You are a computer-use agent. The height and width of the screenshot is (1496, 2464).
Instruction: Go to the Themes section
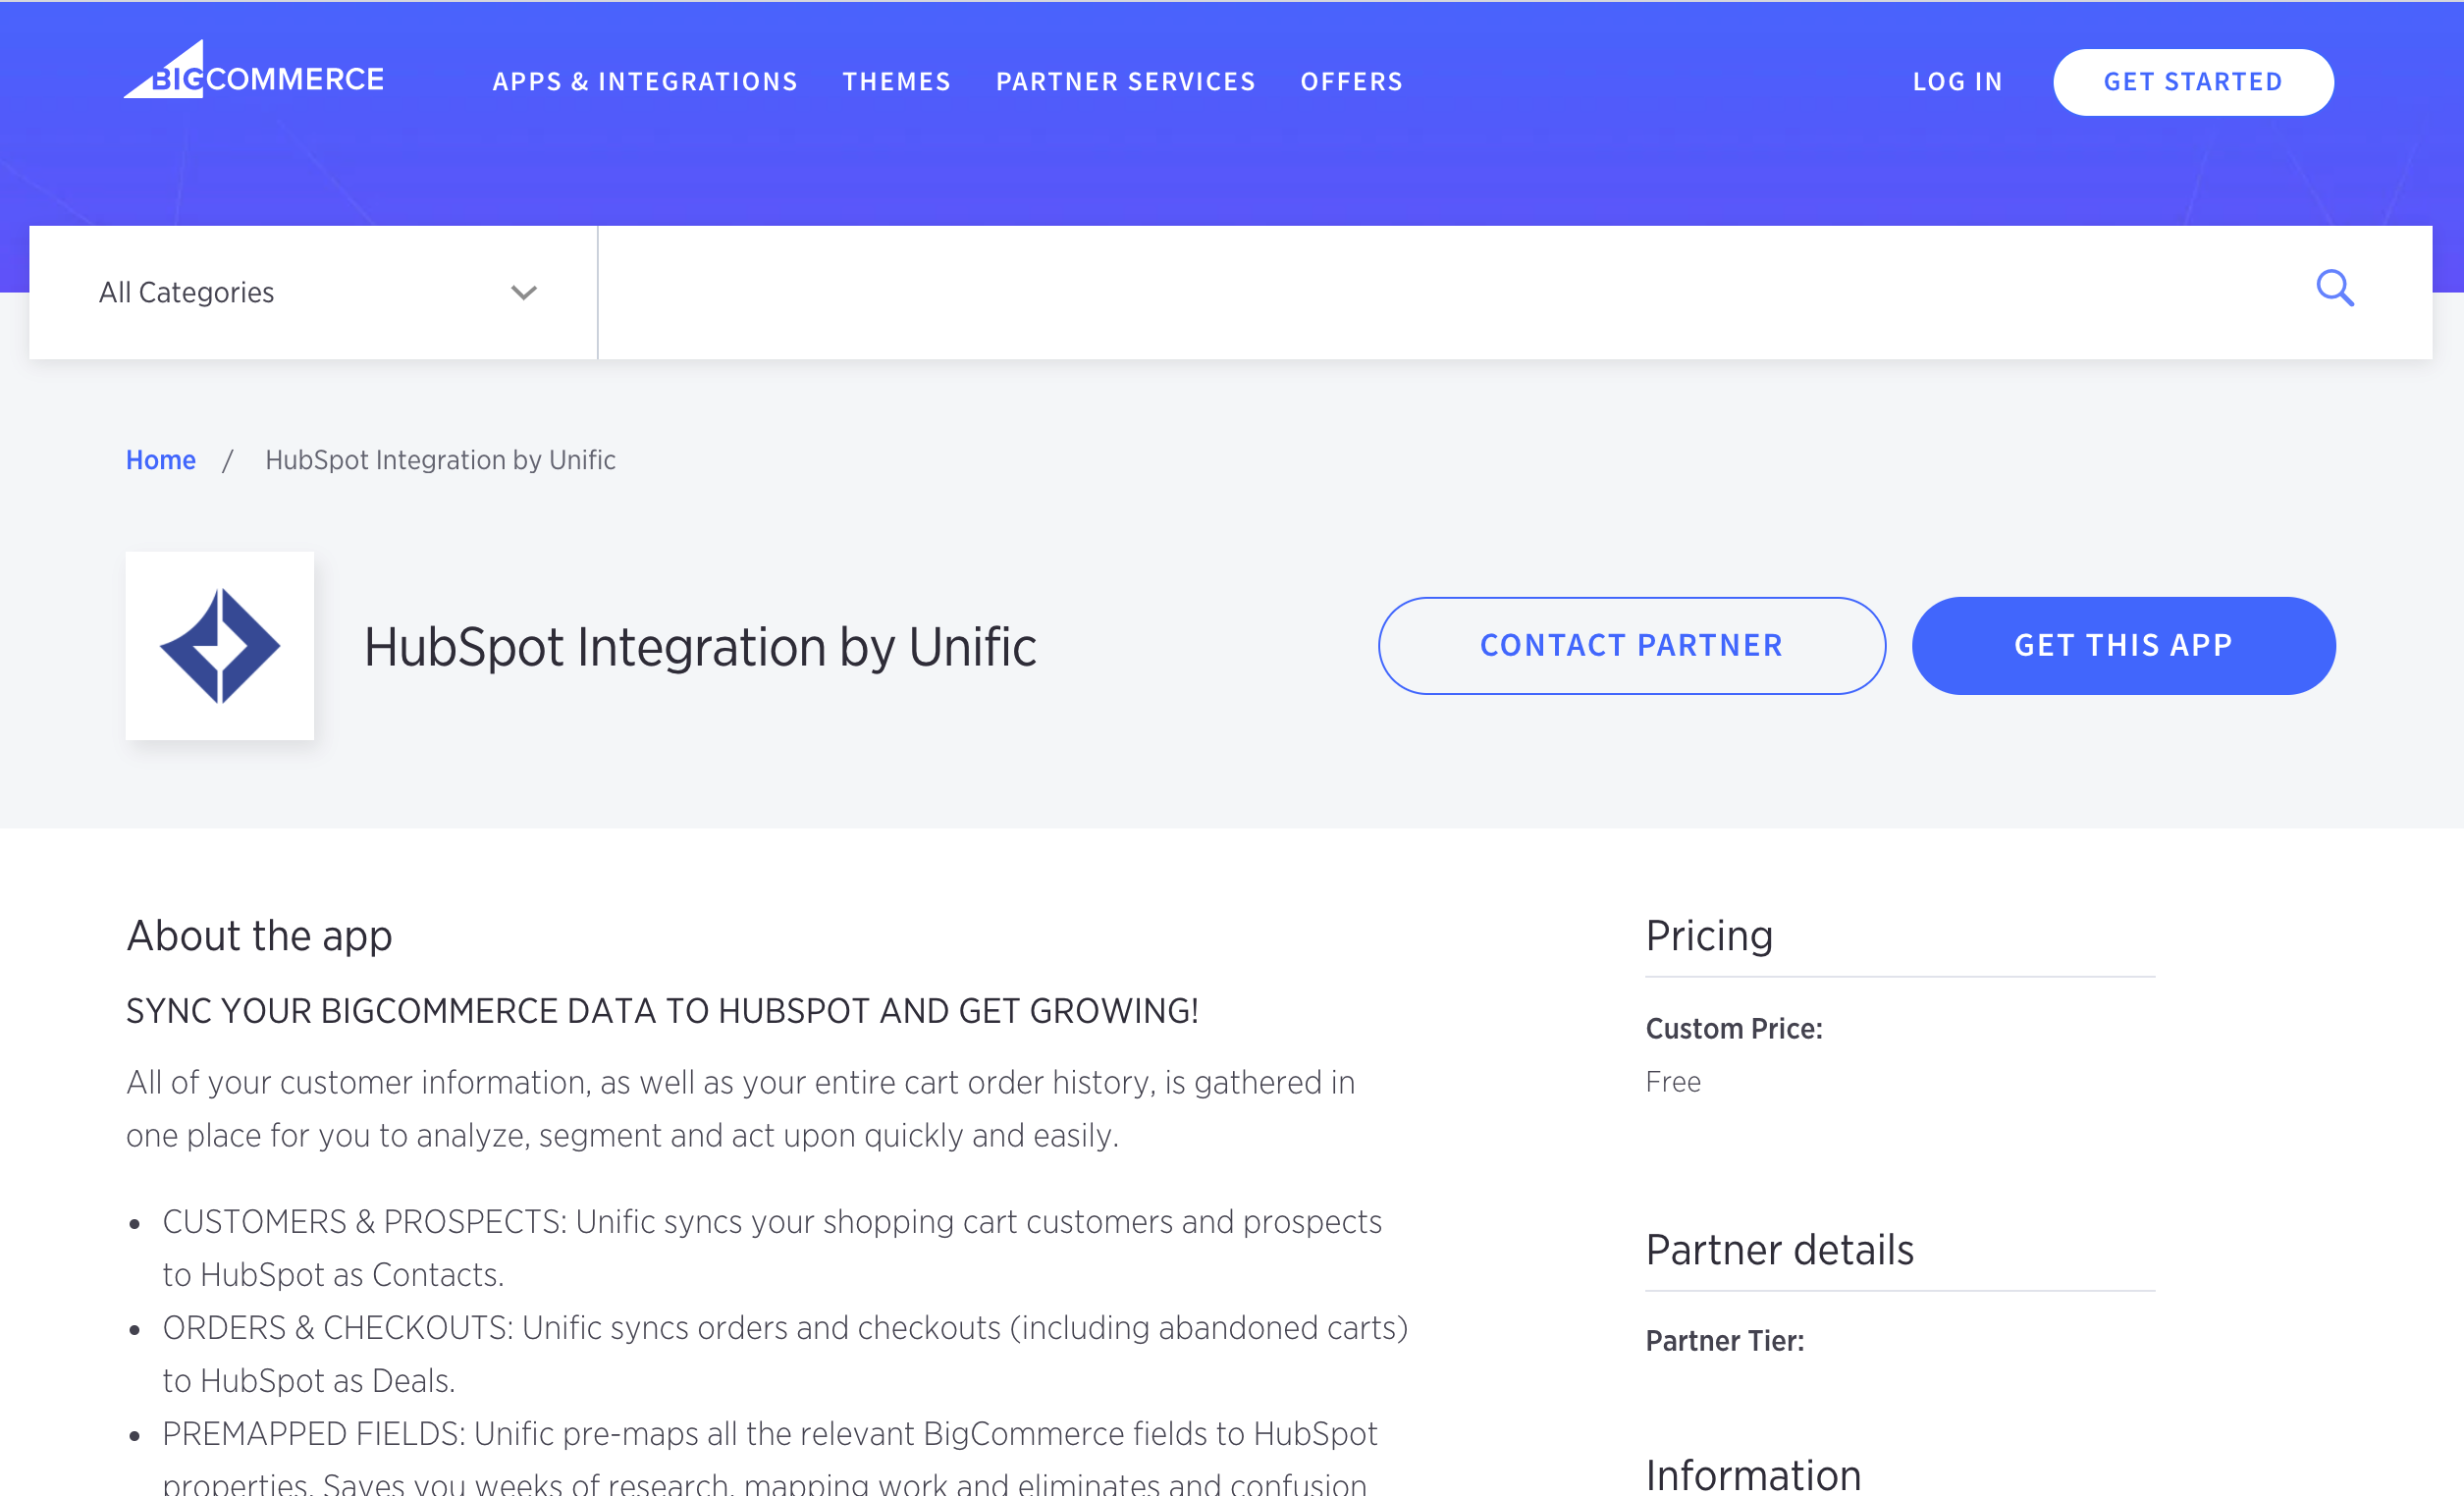(897, 82)
